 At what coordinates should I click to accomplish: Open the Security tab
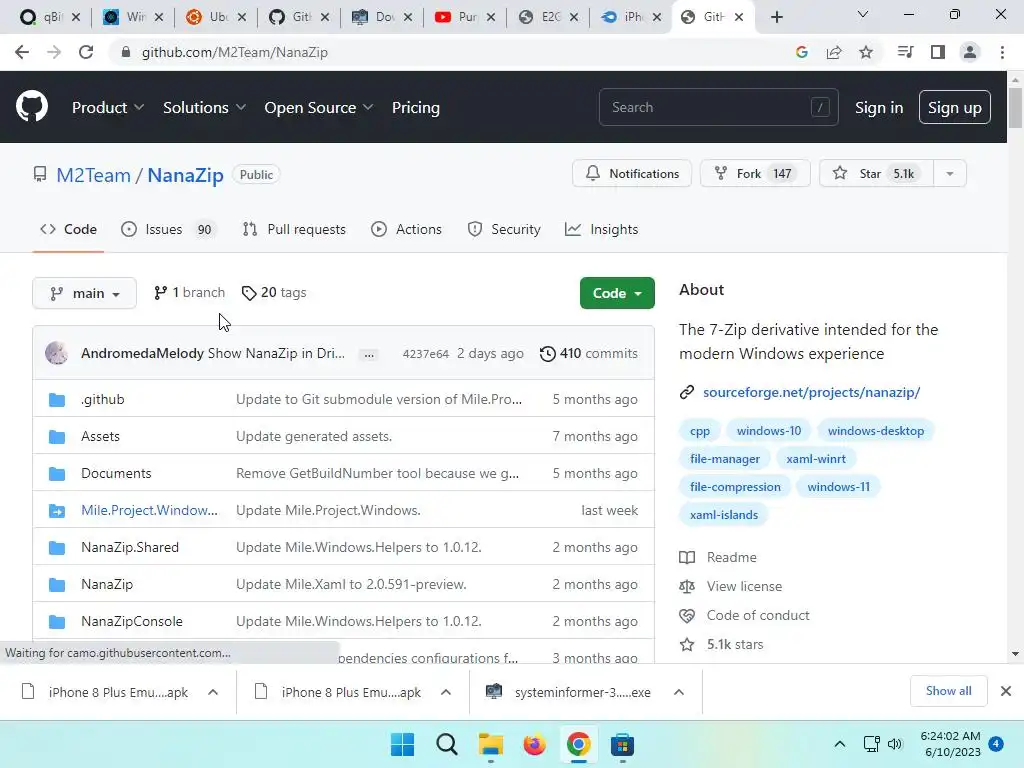click(x=504, y=229)
